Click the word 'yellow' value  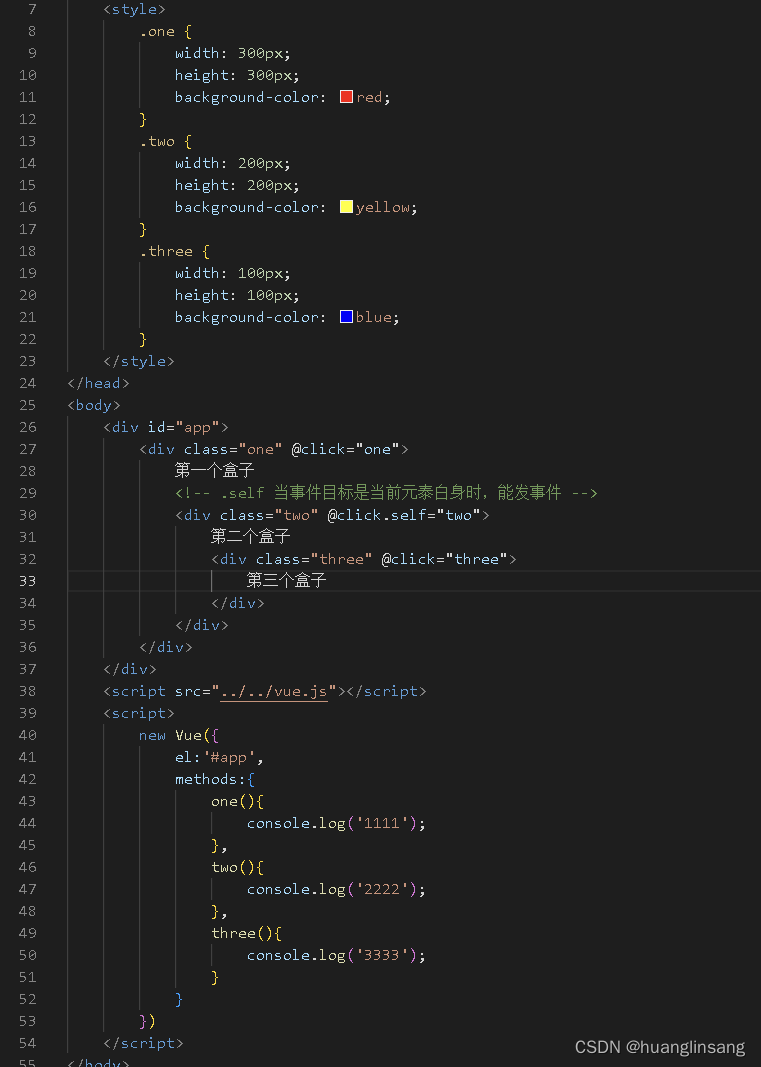click(x=383, y=207)
